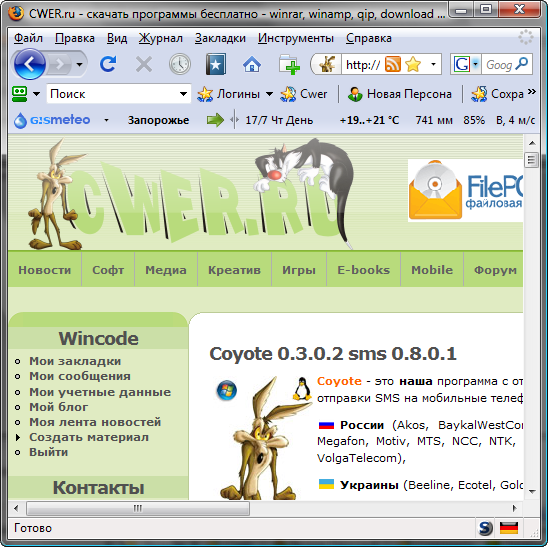Click the orange RSS feed icon
The width and height of the screenshot is (548, 547).
392,64
